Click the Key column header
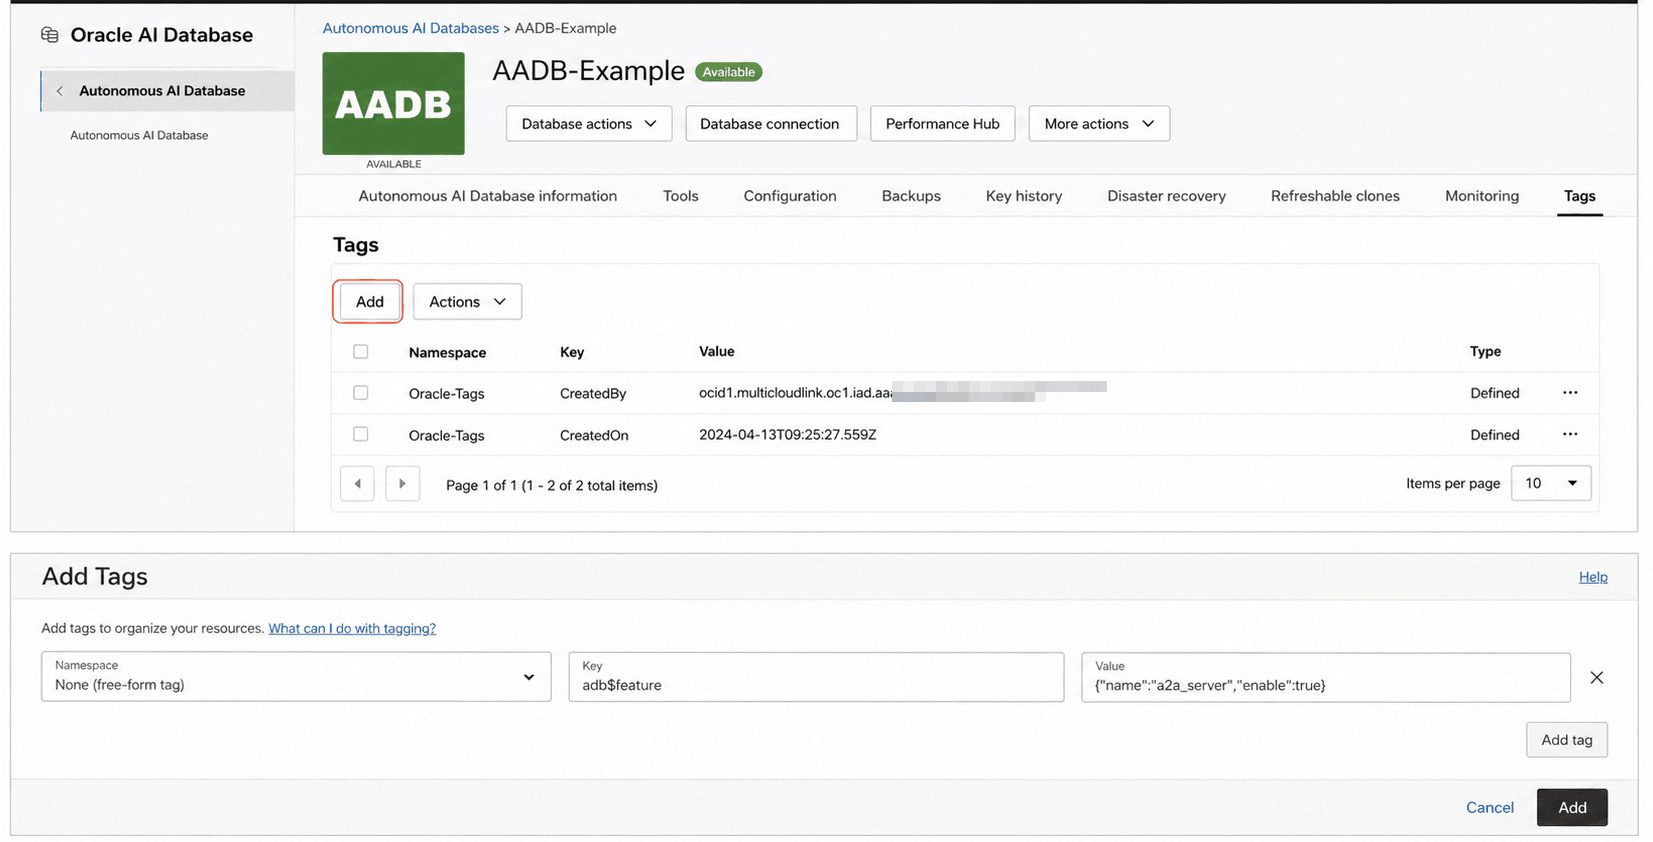The height and width of the screenshot is (842, 1653). (572, 352)
